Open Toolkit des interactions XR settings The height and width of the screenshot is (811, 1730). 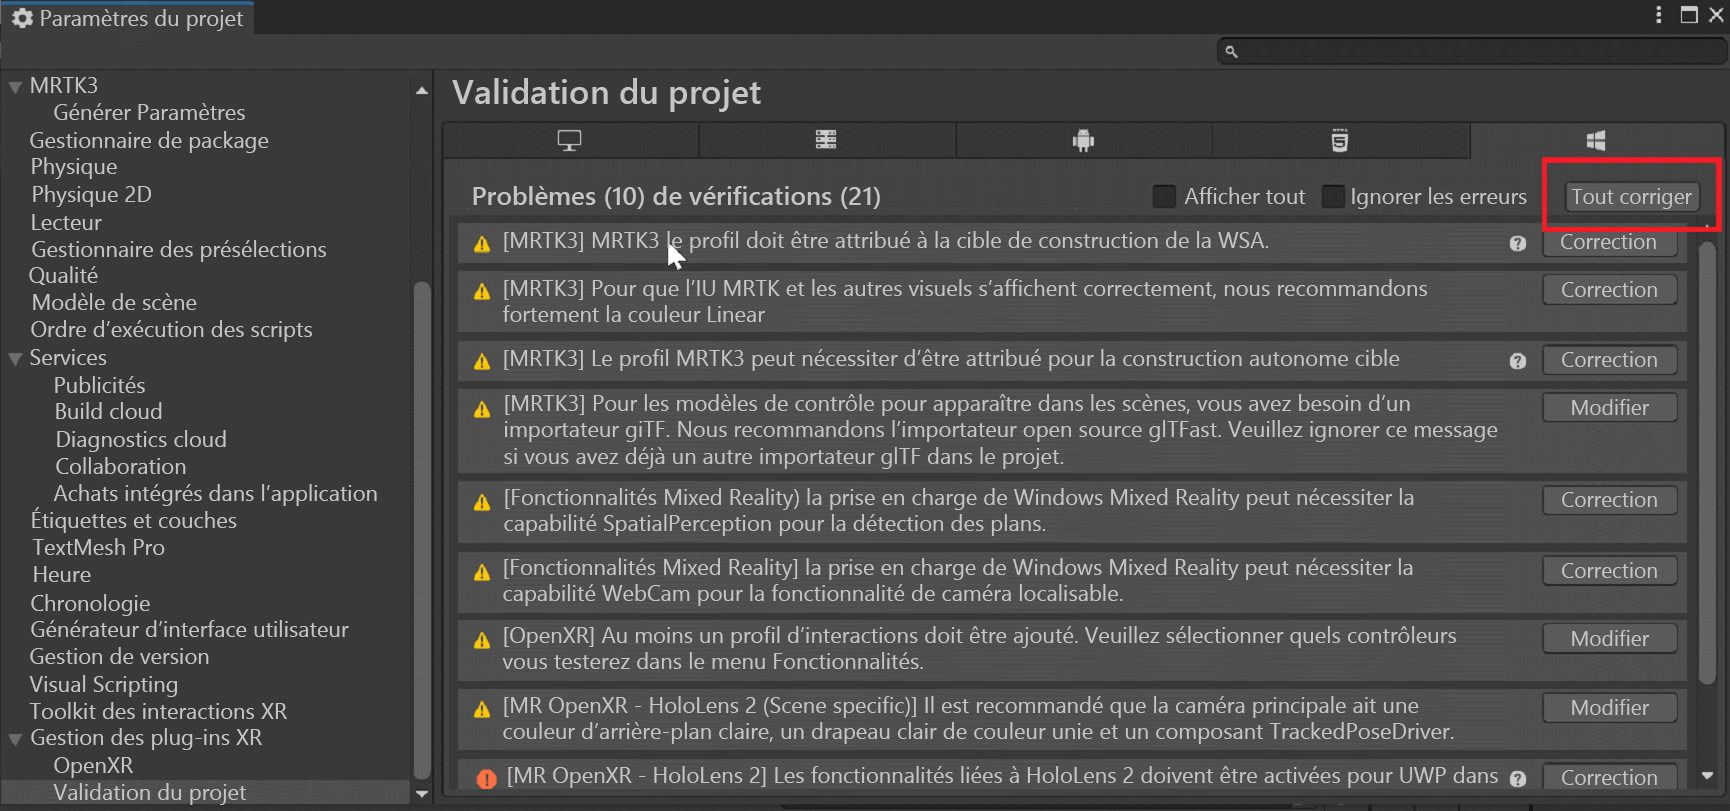tap(158, 711)
